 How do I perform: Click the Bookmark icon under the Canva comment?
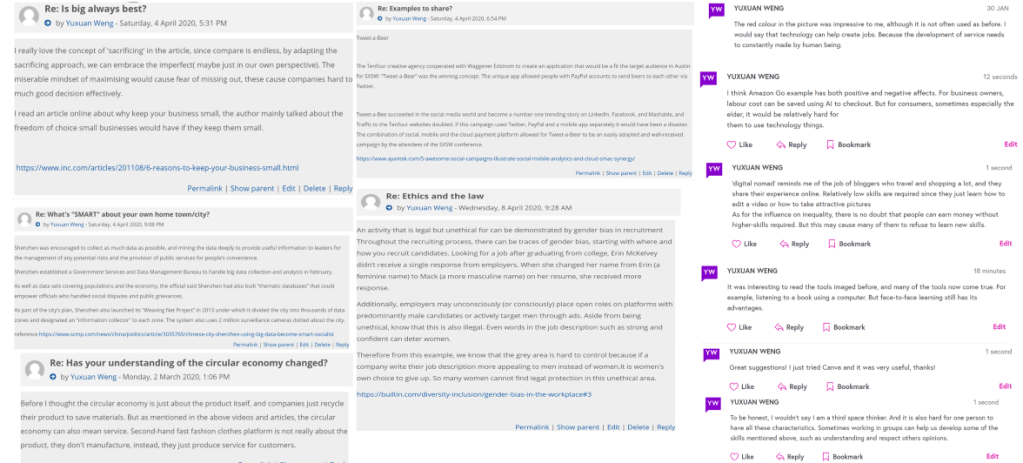831,387
